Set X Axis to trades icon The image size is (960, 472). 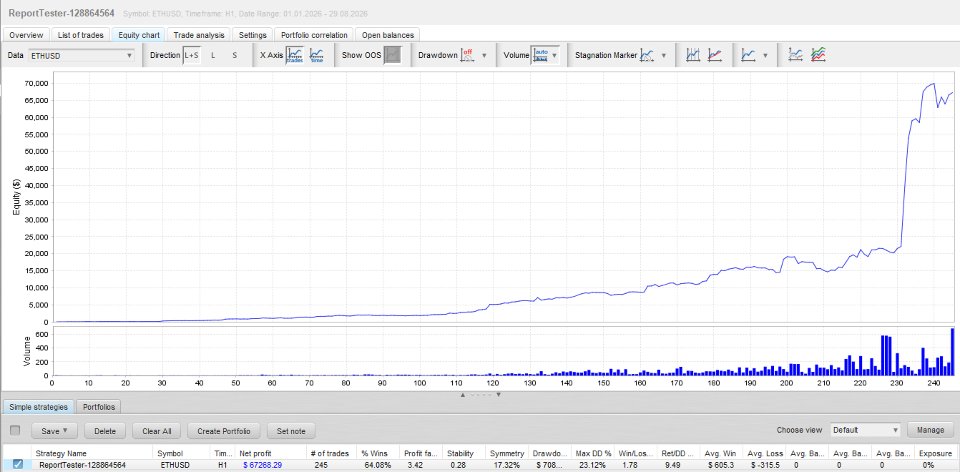click(294, 55)
